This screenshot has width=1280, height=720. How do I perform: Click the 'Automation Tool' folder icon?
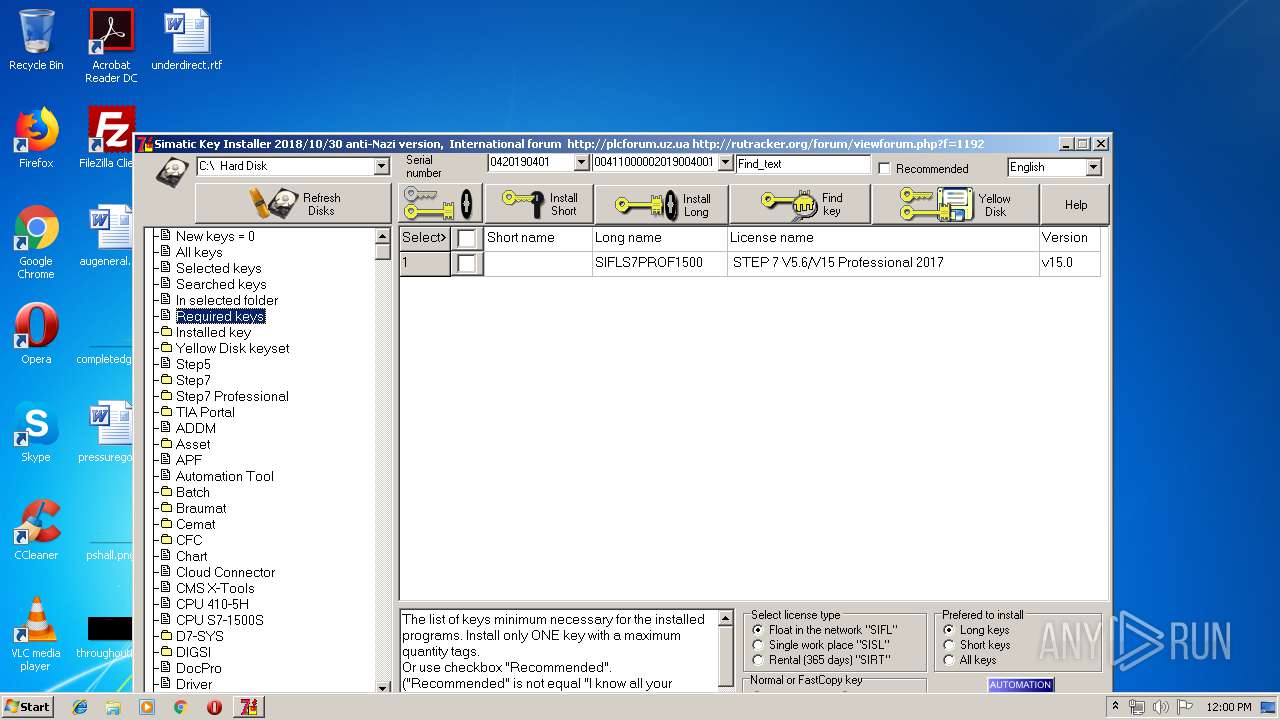click(166, 476)
